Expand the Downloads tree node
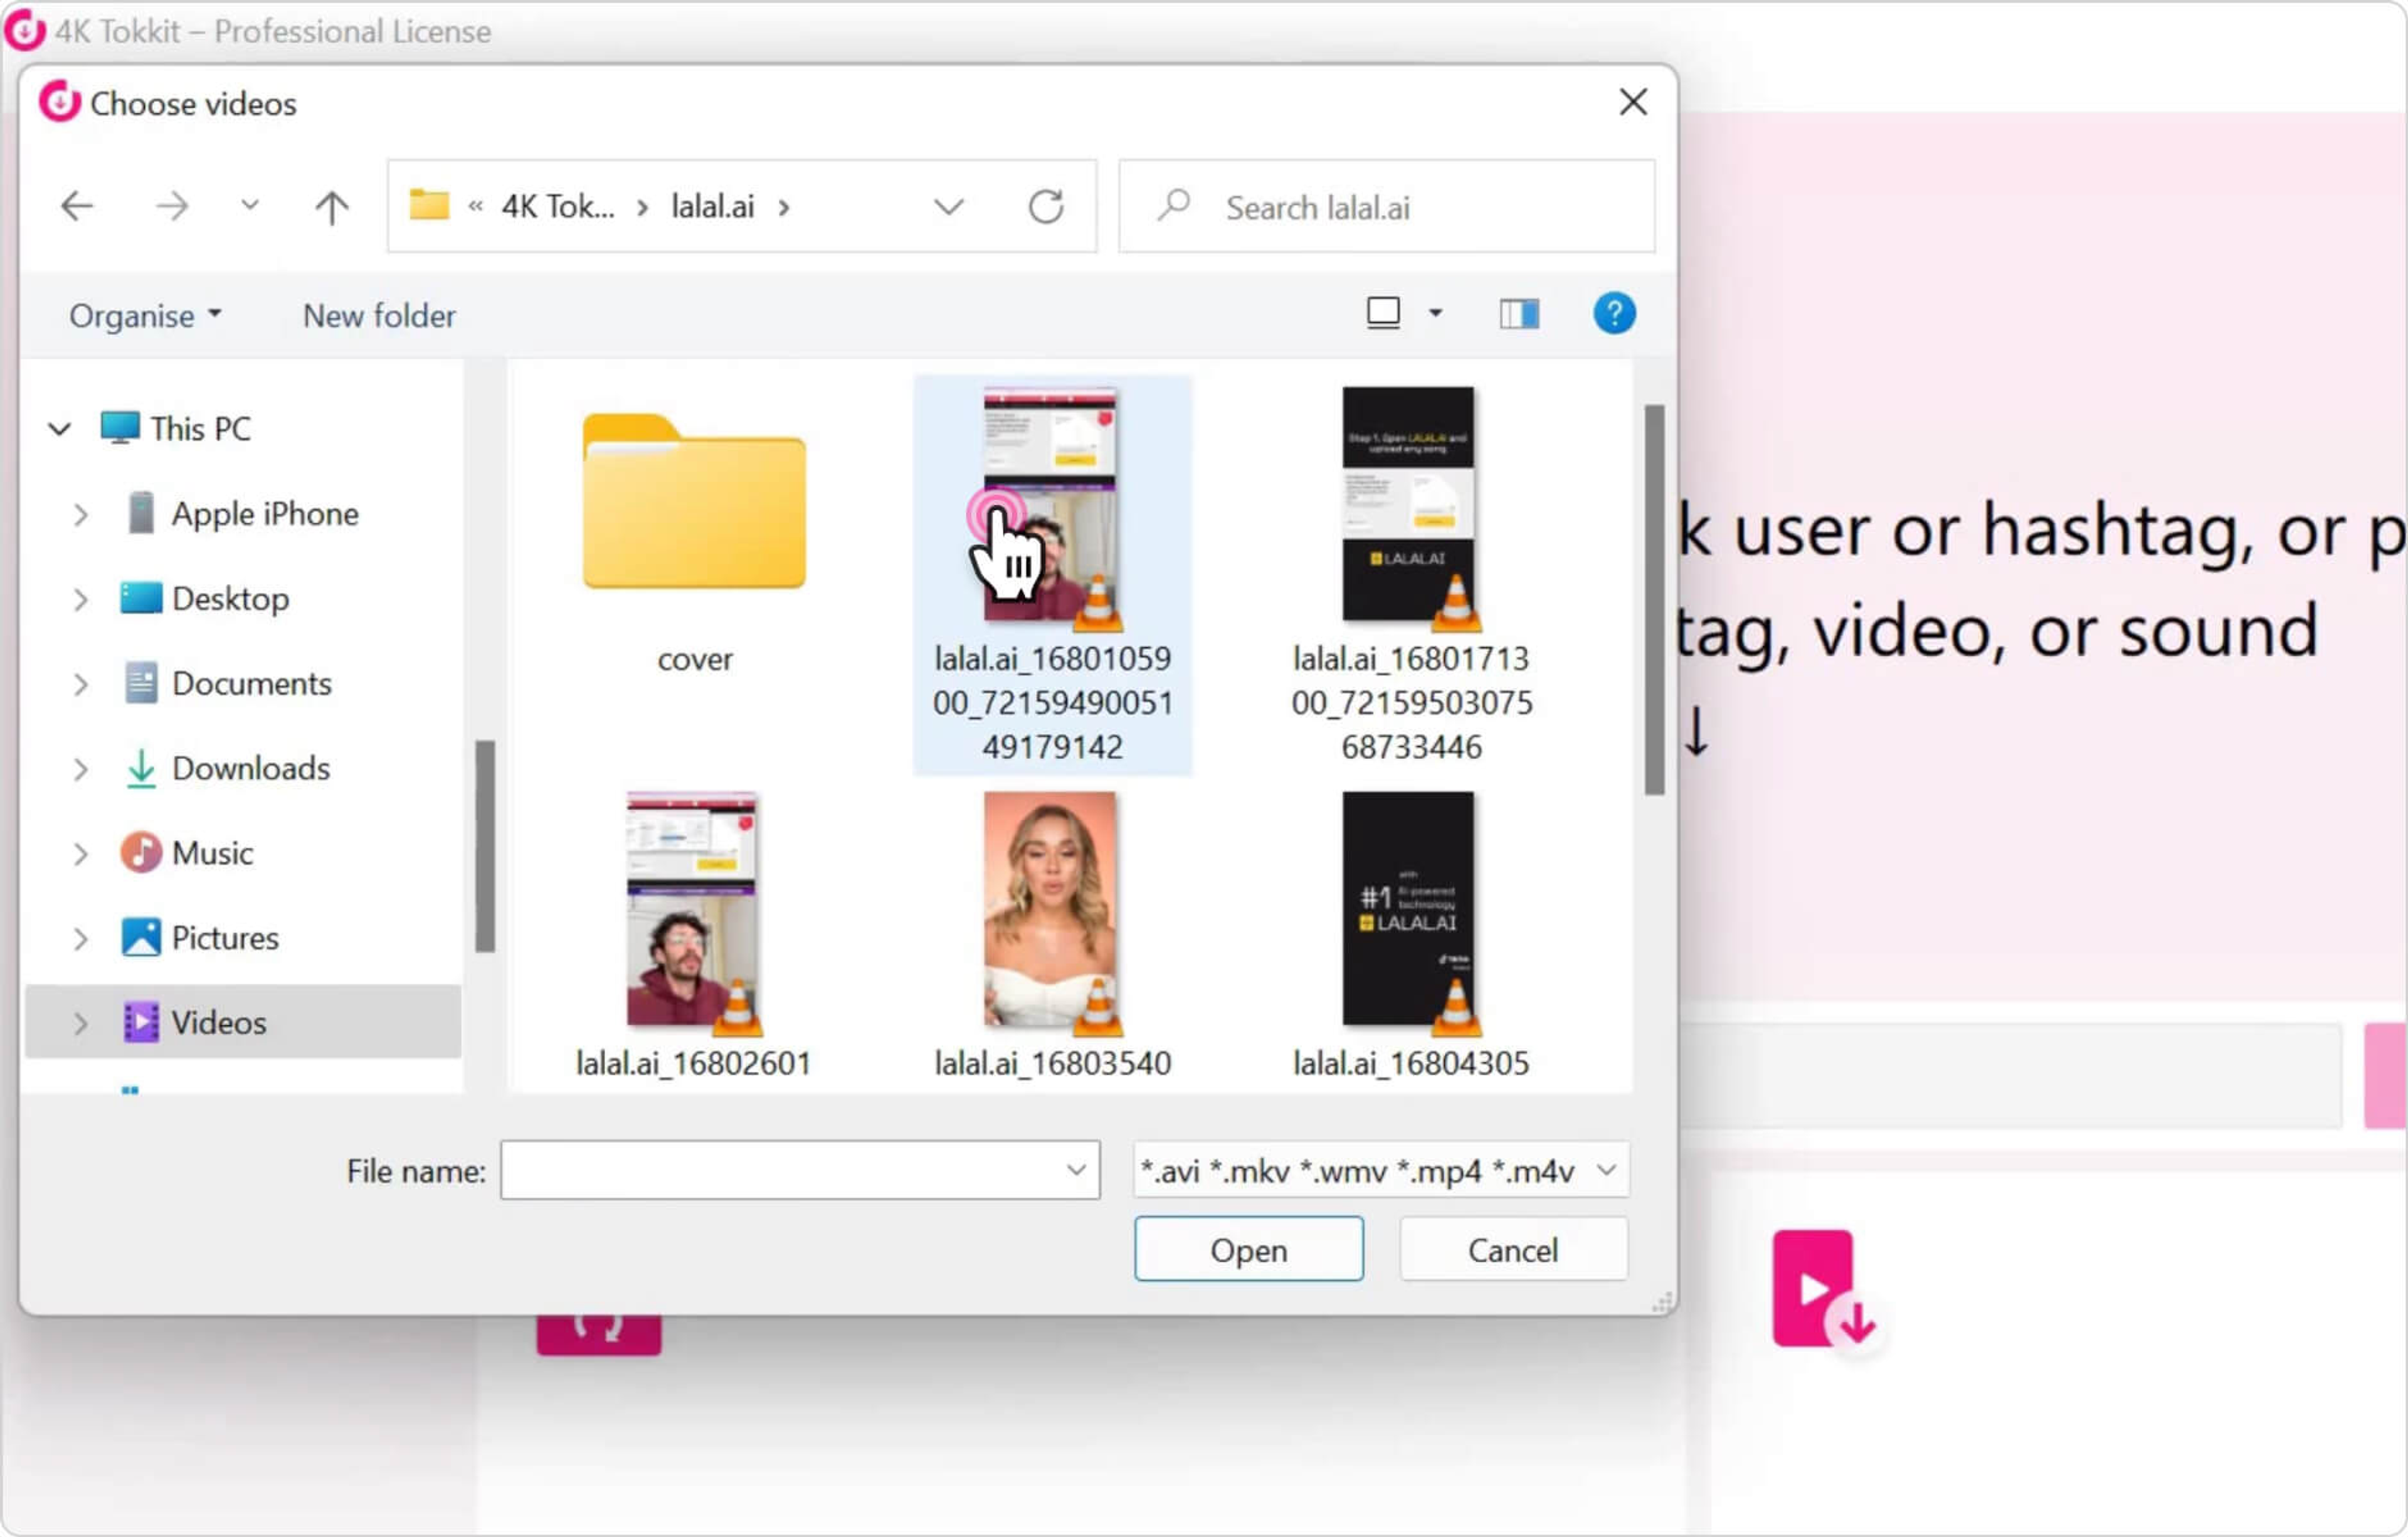The image size is (2408, 1537). (81, 769)
